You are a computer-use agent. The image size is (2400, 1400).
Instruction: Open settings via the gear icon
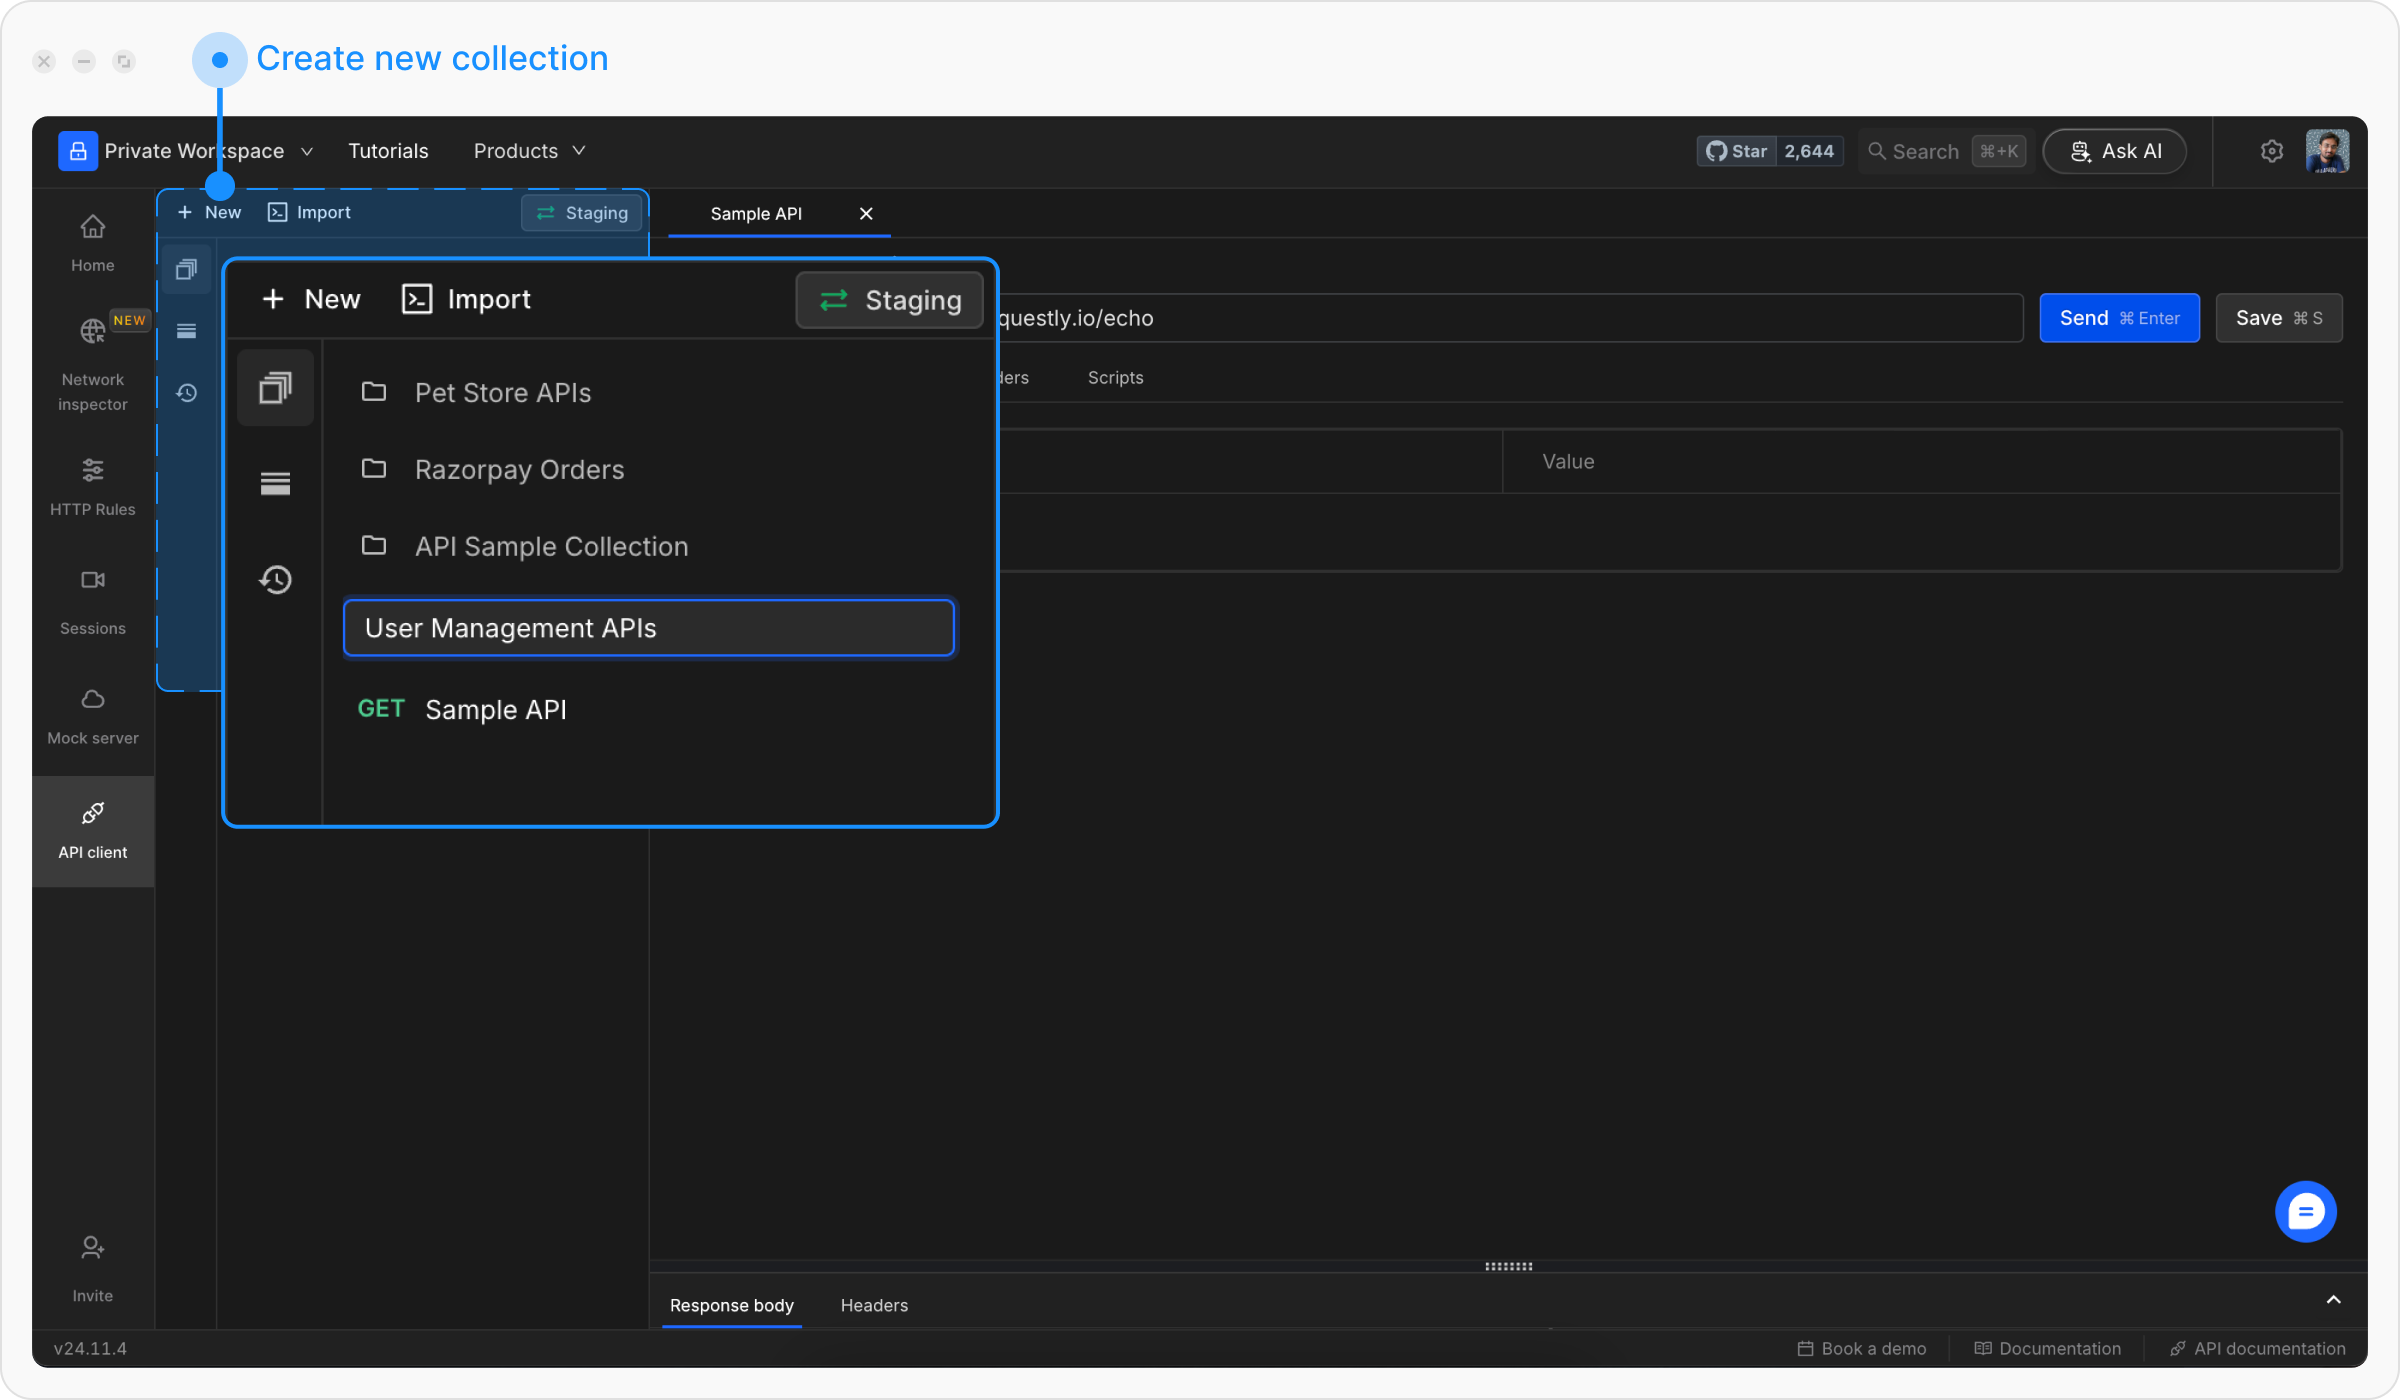[2271, 151]
